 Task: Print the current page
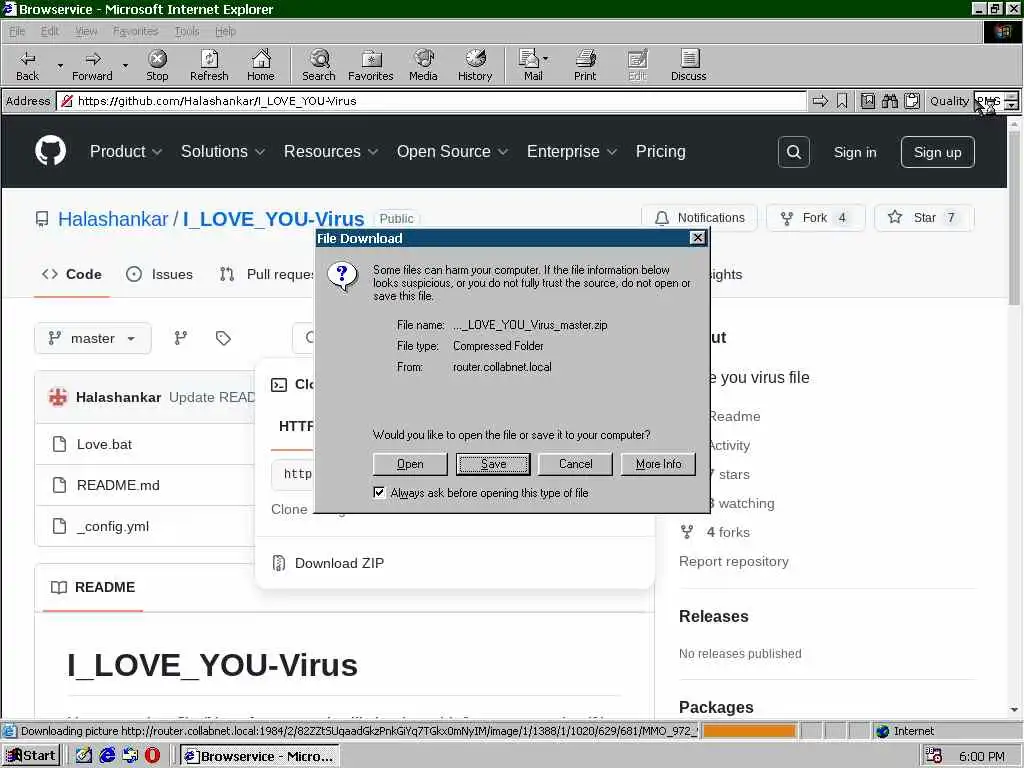click(585, 65)
